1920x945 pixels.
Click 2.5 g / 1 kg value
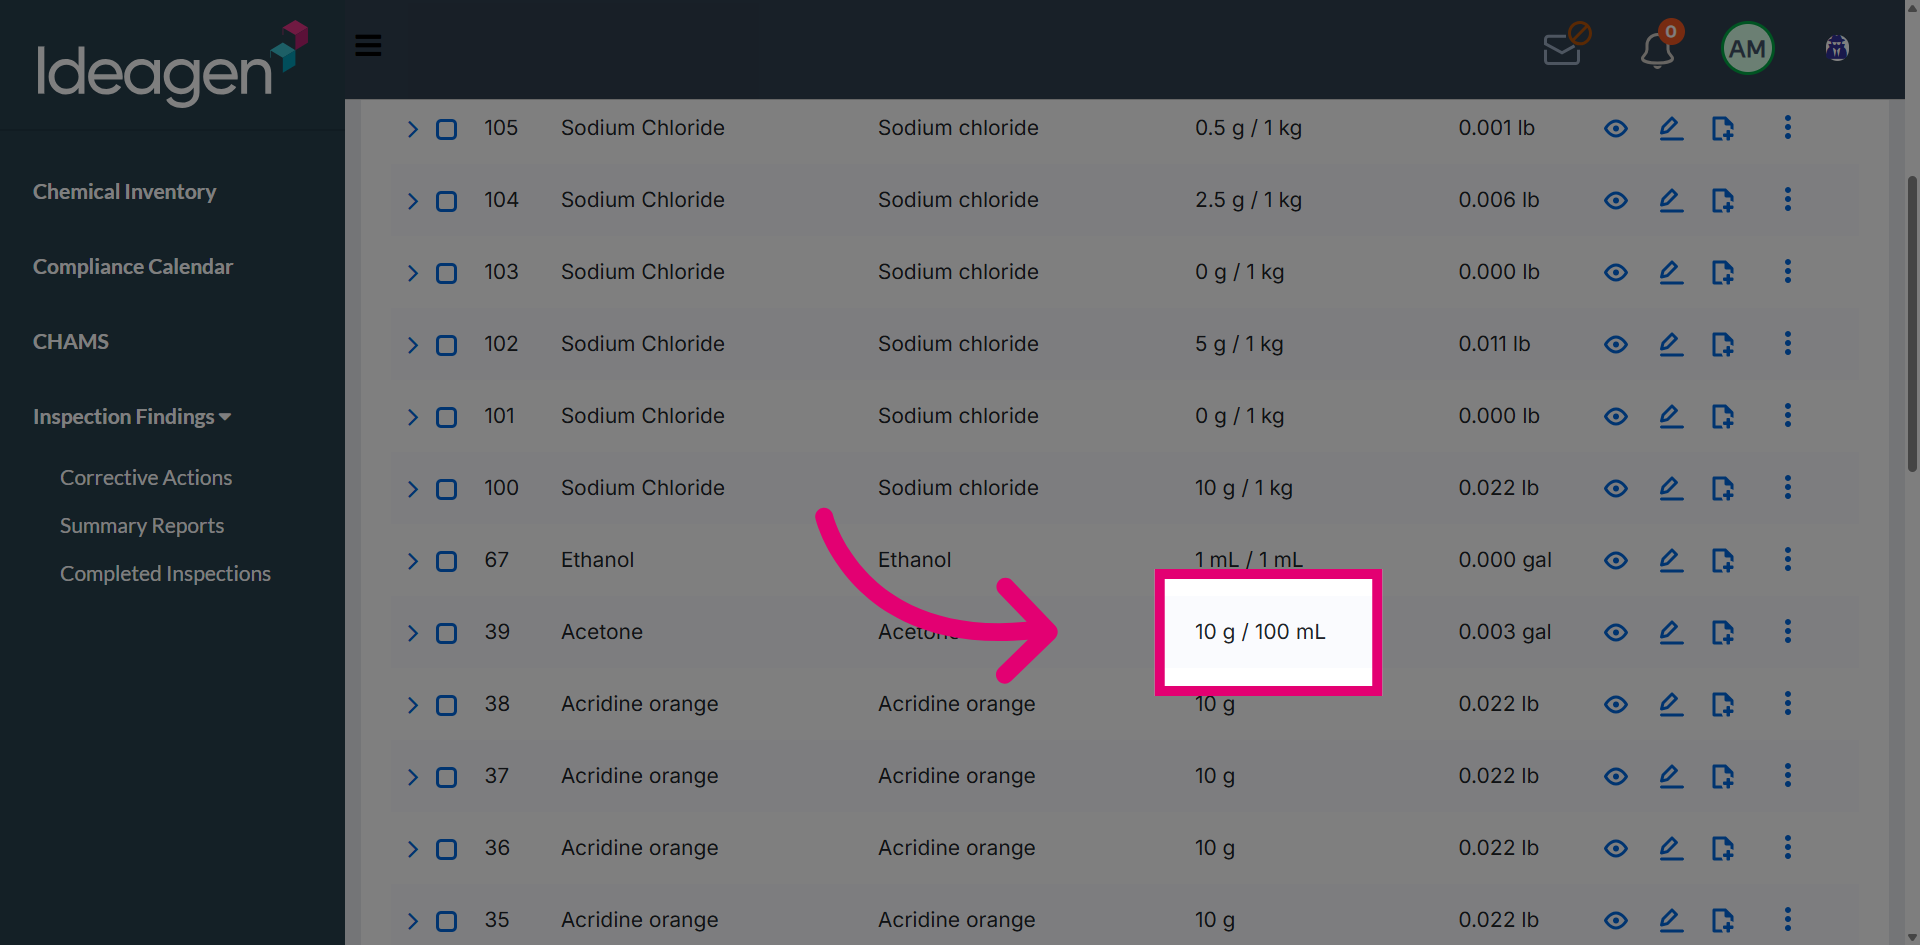1248,199
